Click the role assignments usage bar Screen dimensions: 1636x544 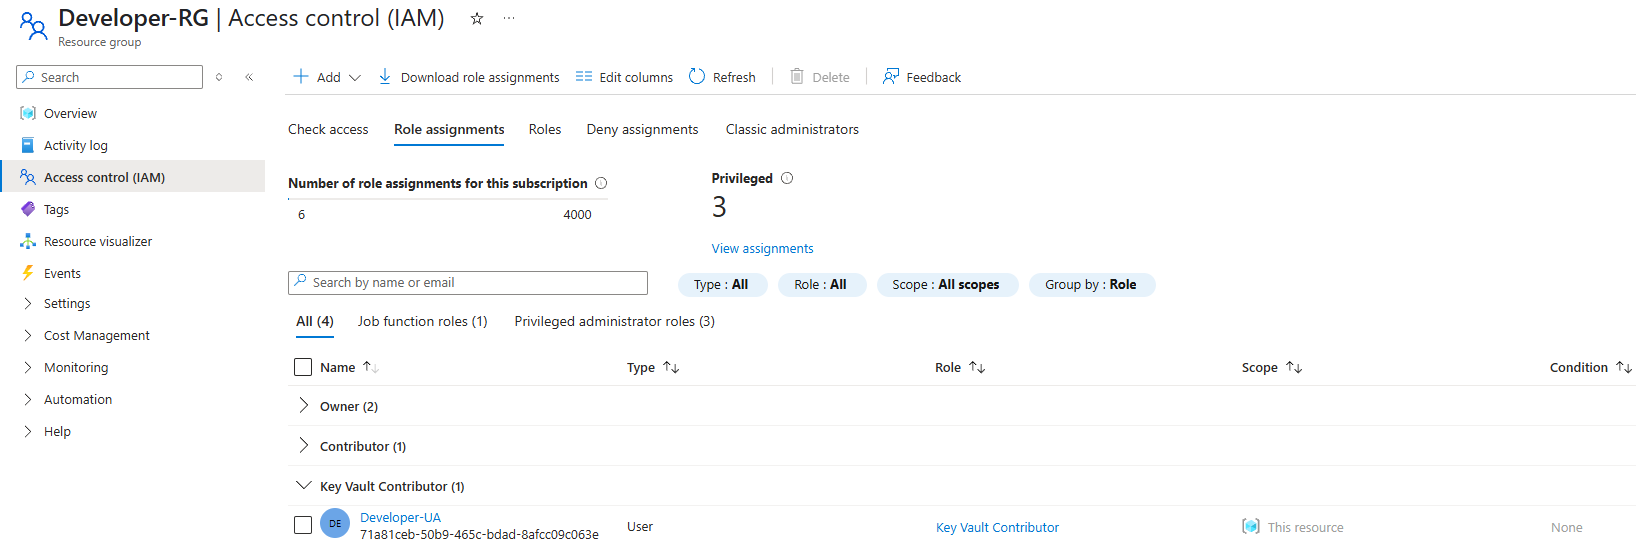tap(448, 199)
